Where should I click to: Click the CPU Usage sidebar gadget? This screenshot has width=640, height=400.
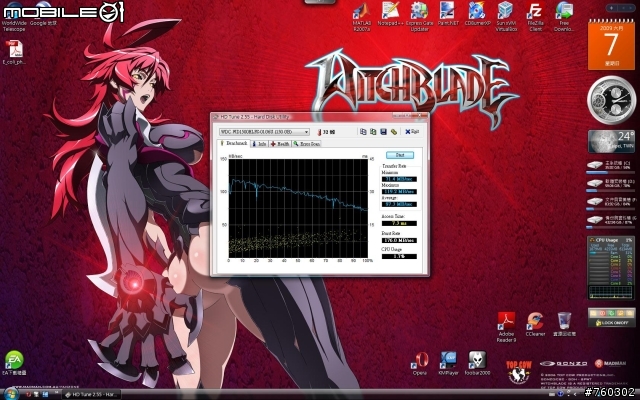tap(611, 268)
